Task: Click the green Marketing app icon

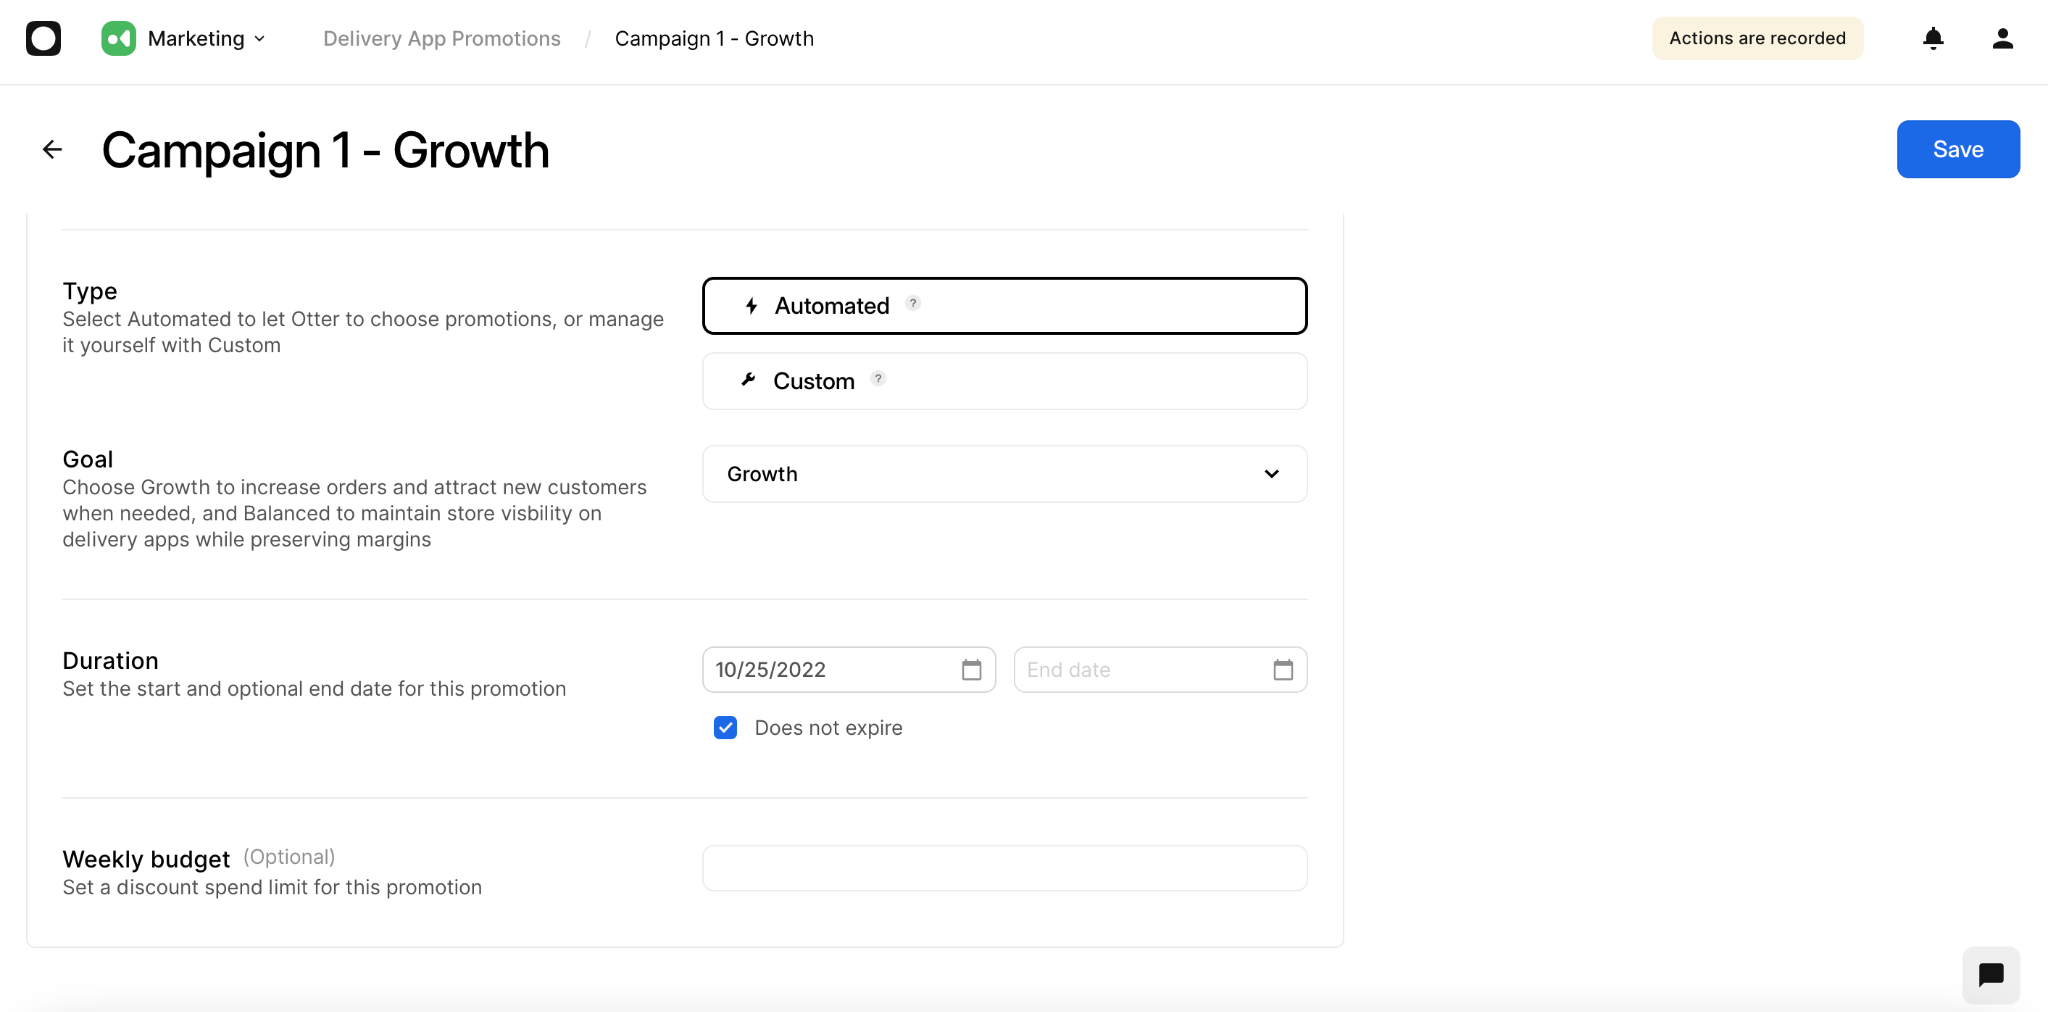Action: tap(118, 38)
